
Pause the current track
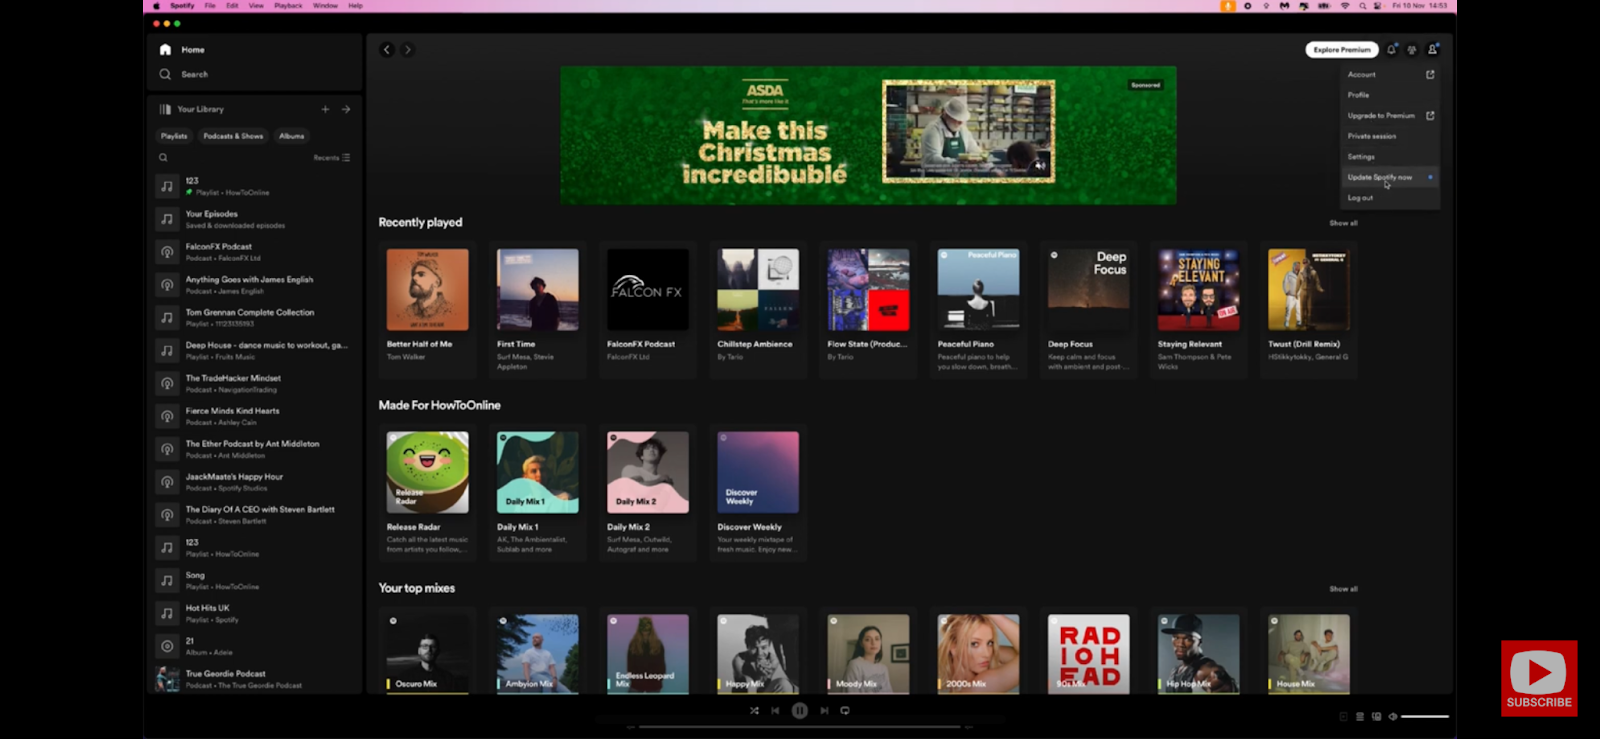[x=800, y=711]
